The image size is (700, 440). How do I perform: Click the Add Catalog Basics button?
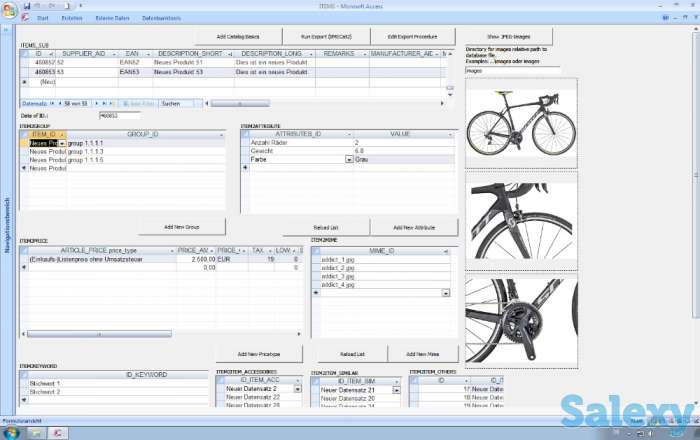tap(238, 37)
